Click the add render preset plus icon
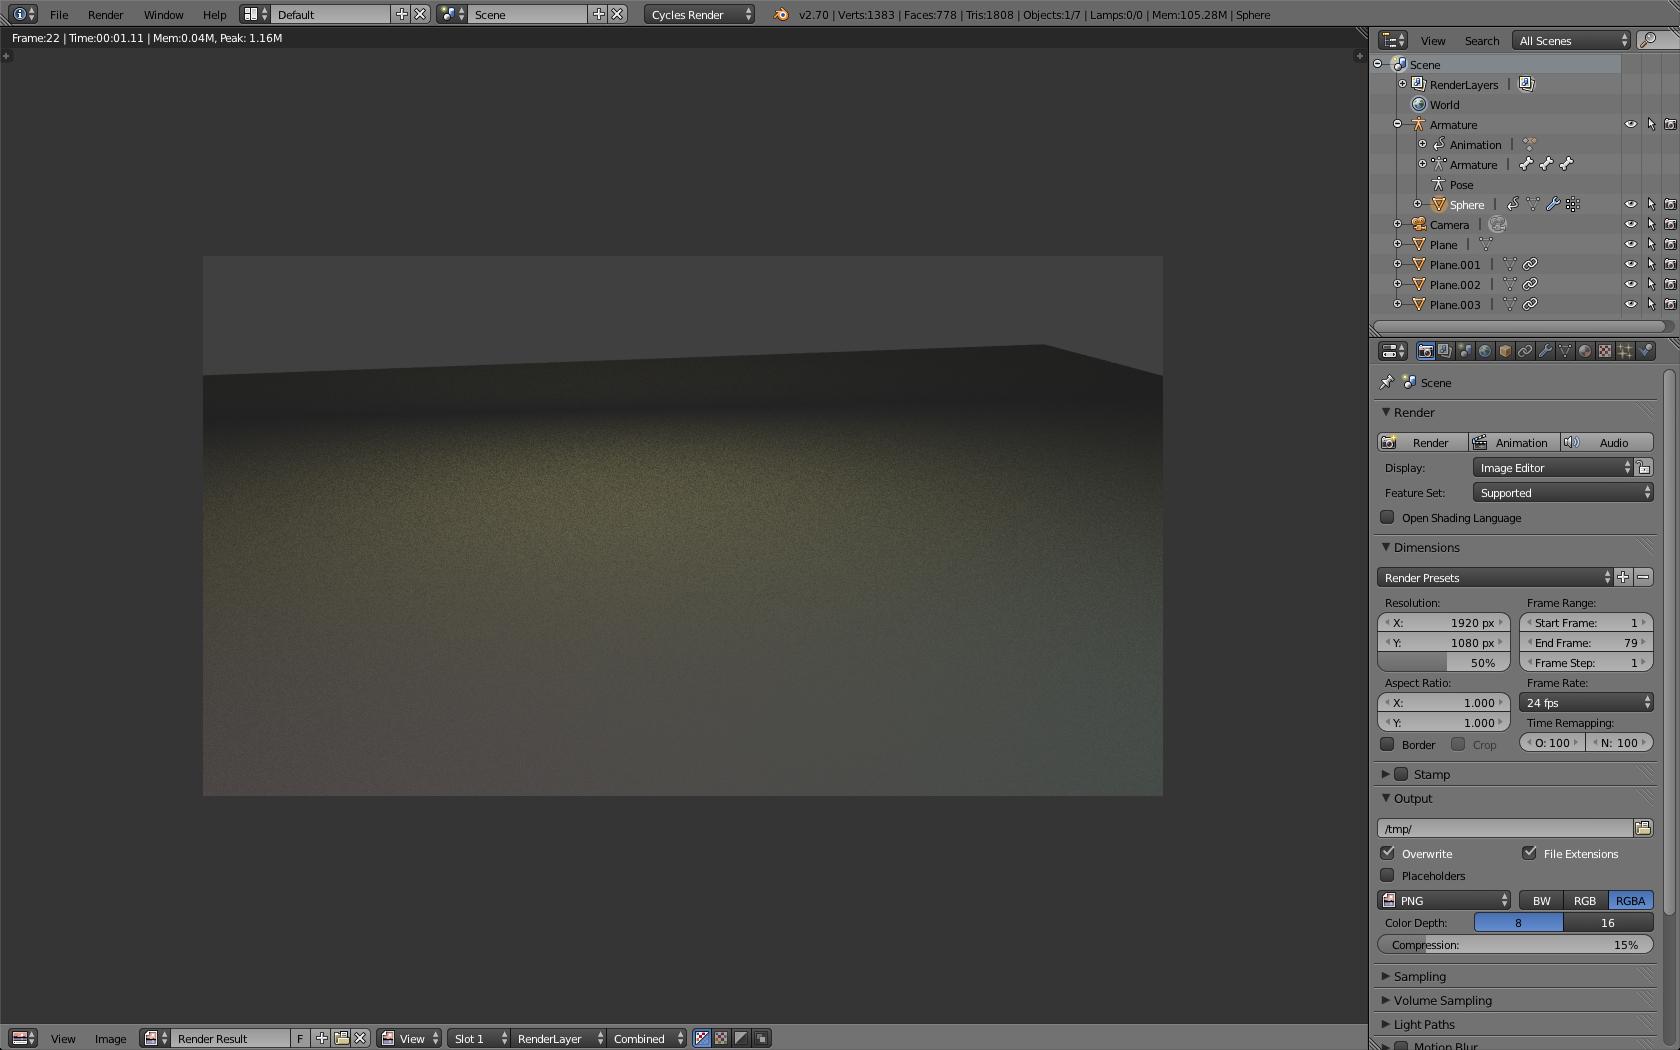 click(1623, 577)
